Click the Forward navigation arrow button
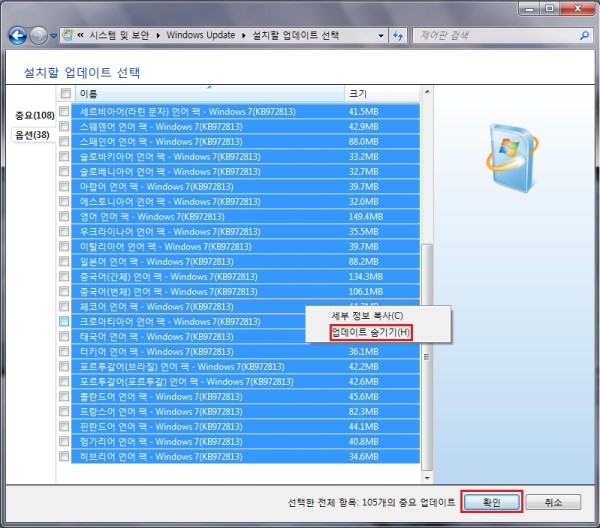 pos(40,35)
